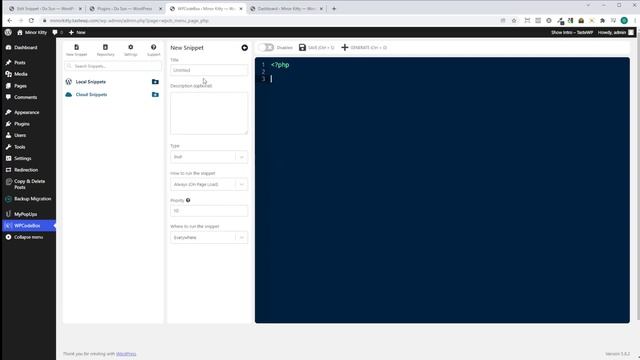Switch to the Dashboard browser tab

coord(287,9)
